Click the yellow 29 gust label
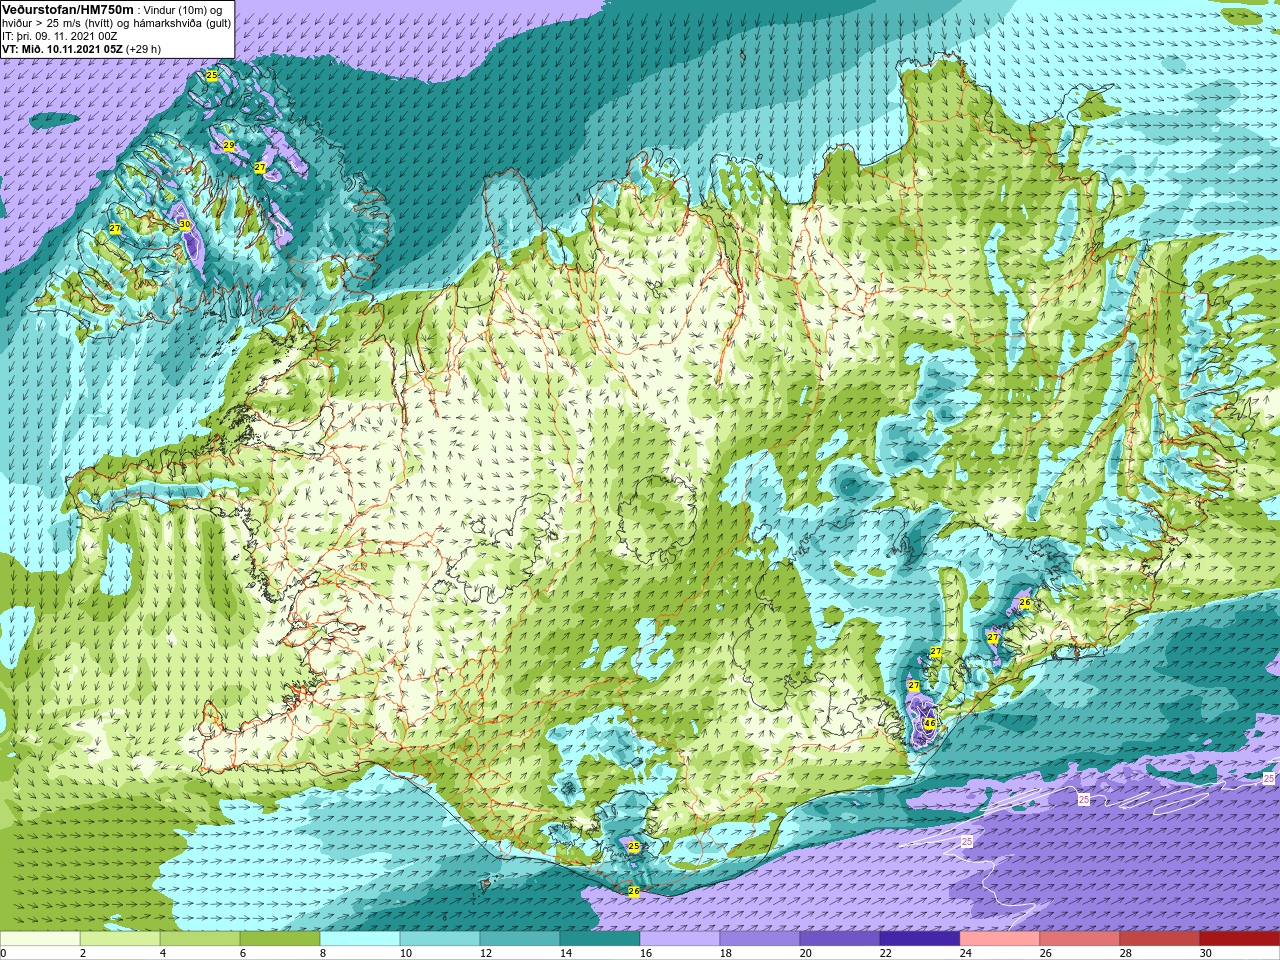This screenshot has height=960, width=1280. point(229,146)
